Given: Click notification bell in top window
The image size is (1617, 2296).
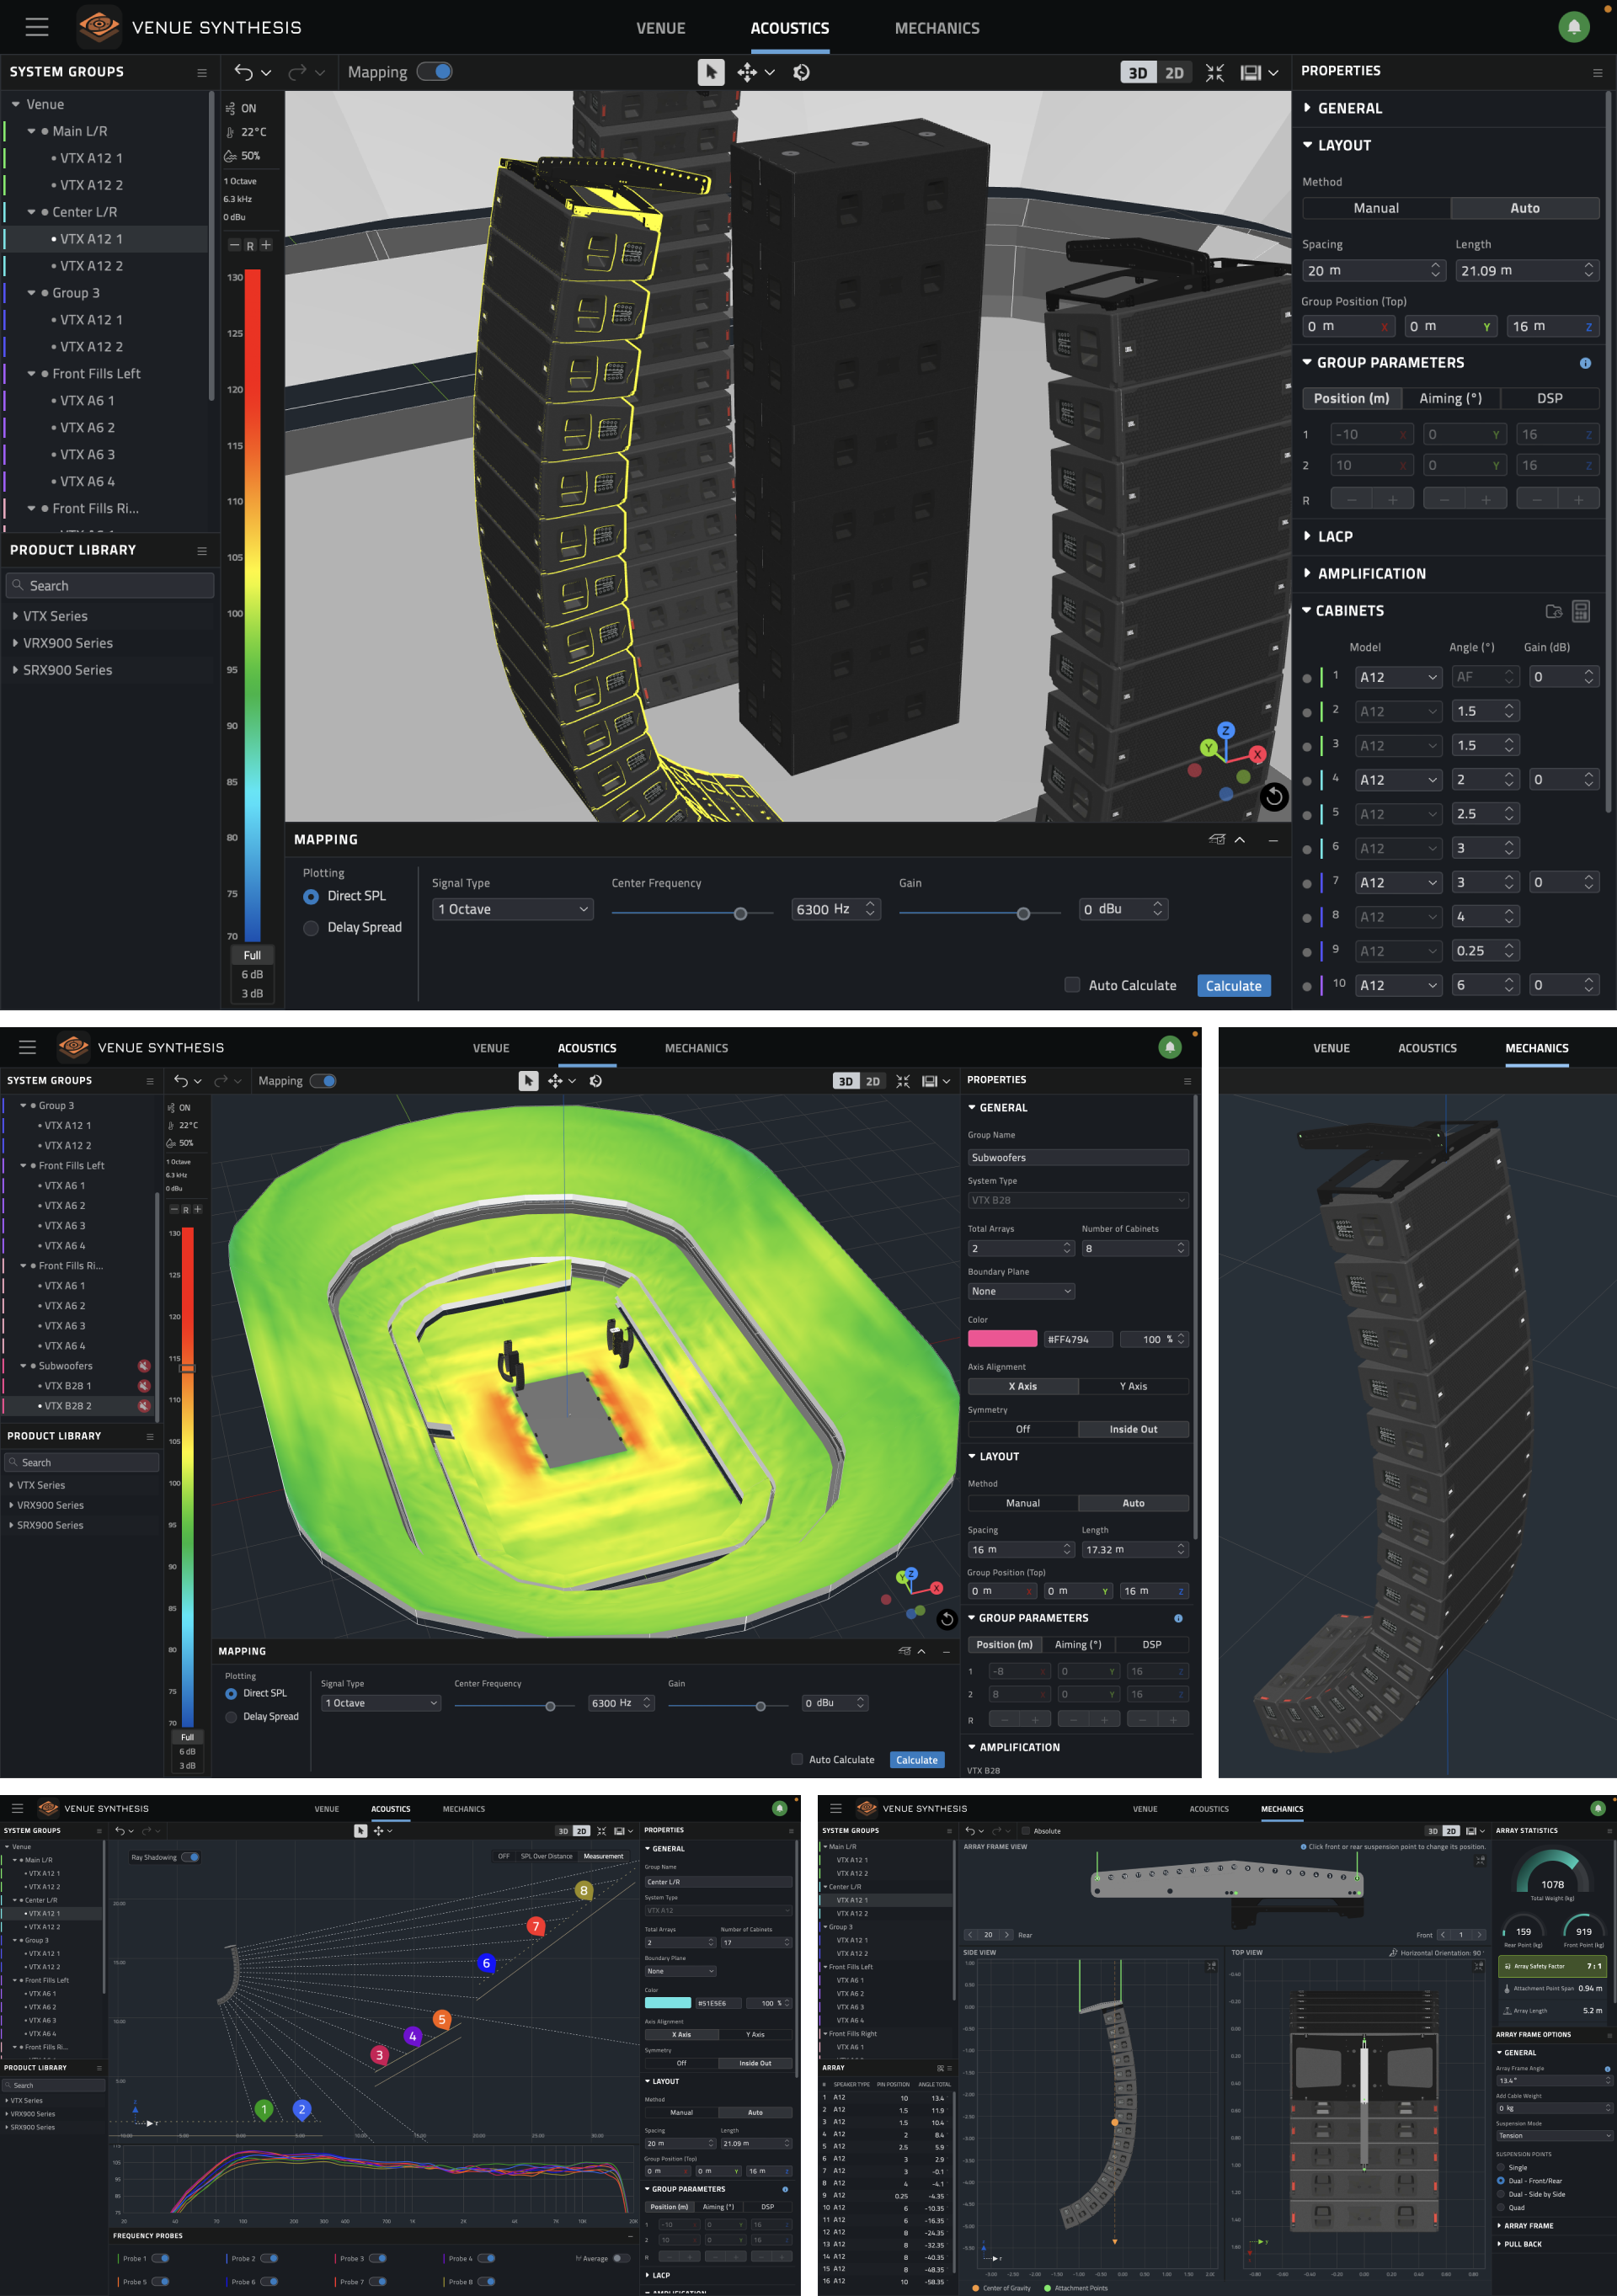Looking at the screenshot, I should [x=1573, y=27].
